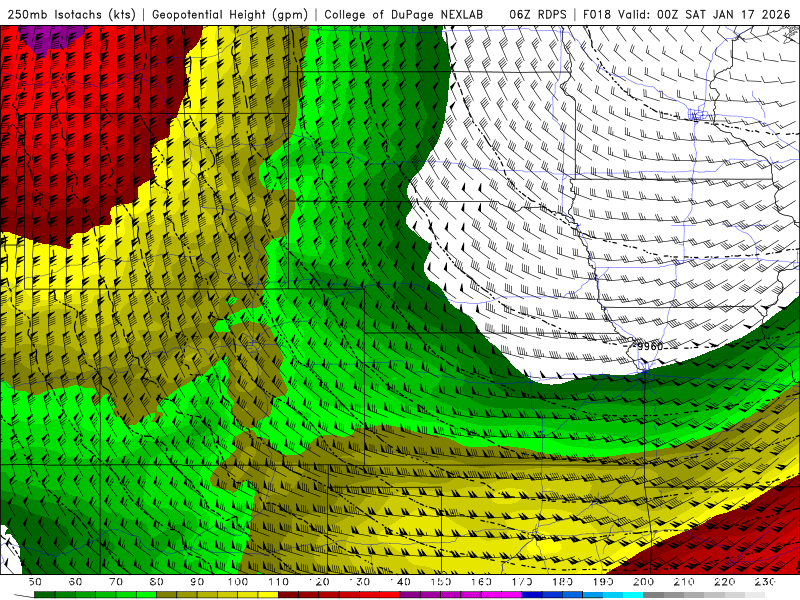
Task: Click the bright yellow swatch left of '110'
Action: click(268, 595)
